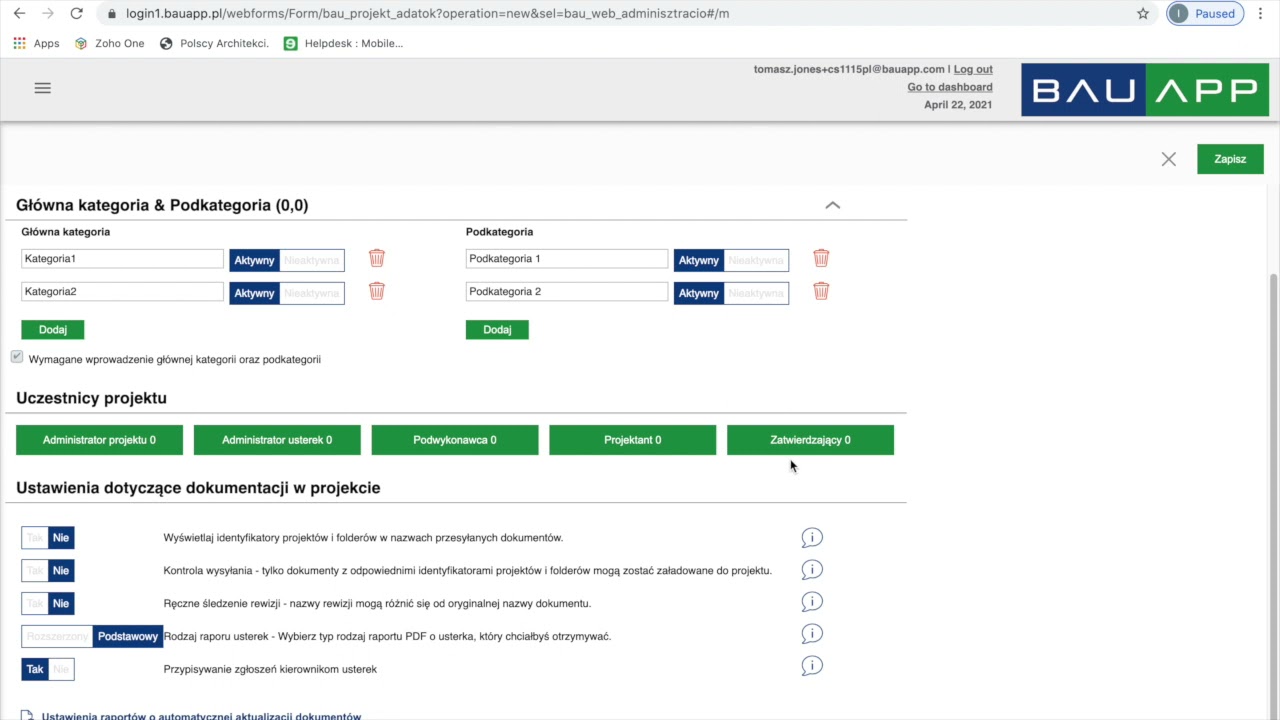The width and height of the screenshot is (1280, 720).
Task: Open Zatwierdzający 0 participants
Action: click(x=810, y=440)
